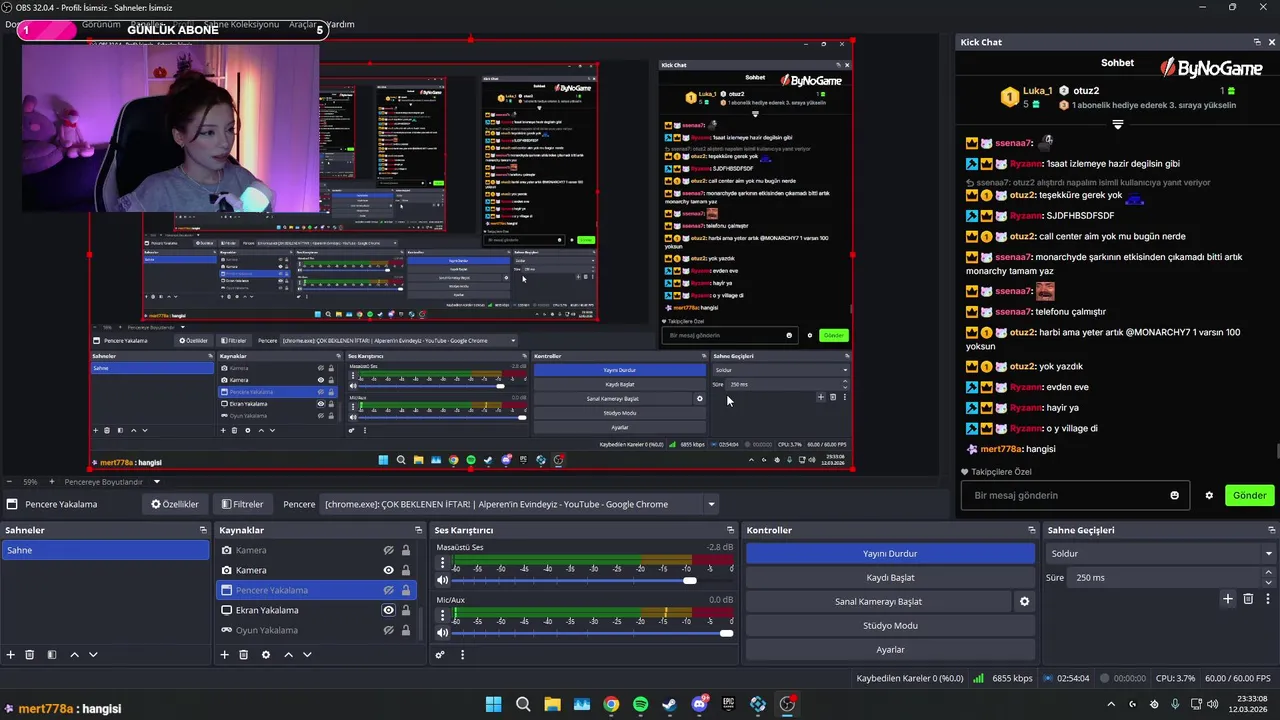Decrease Süre duration with down arrow
The width and height of the screenshot is (1280, 720).
pyautogui.click(x=1269, y=582)
